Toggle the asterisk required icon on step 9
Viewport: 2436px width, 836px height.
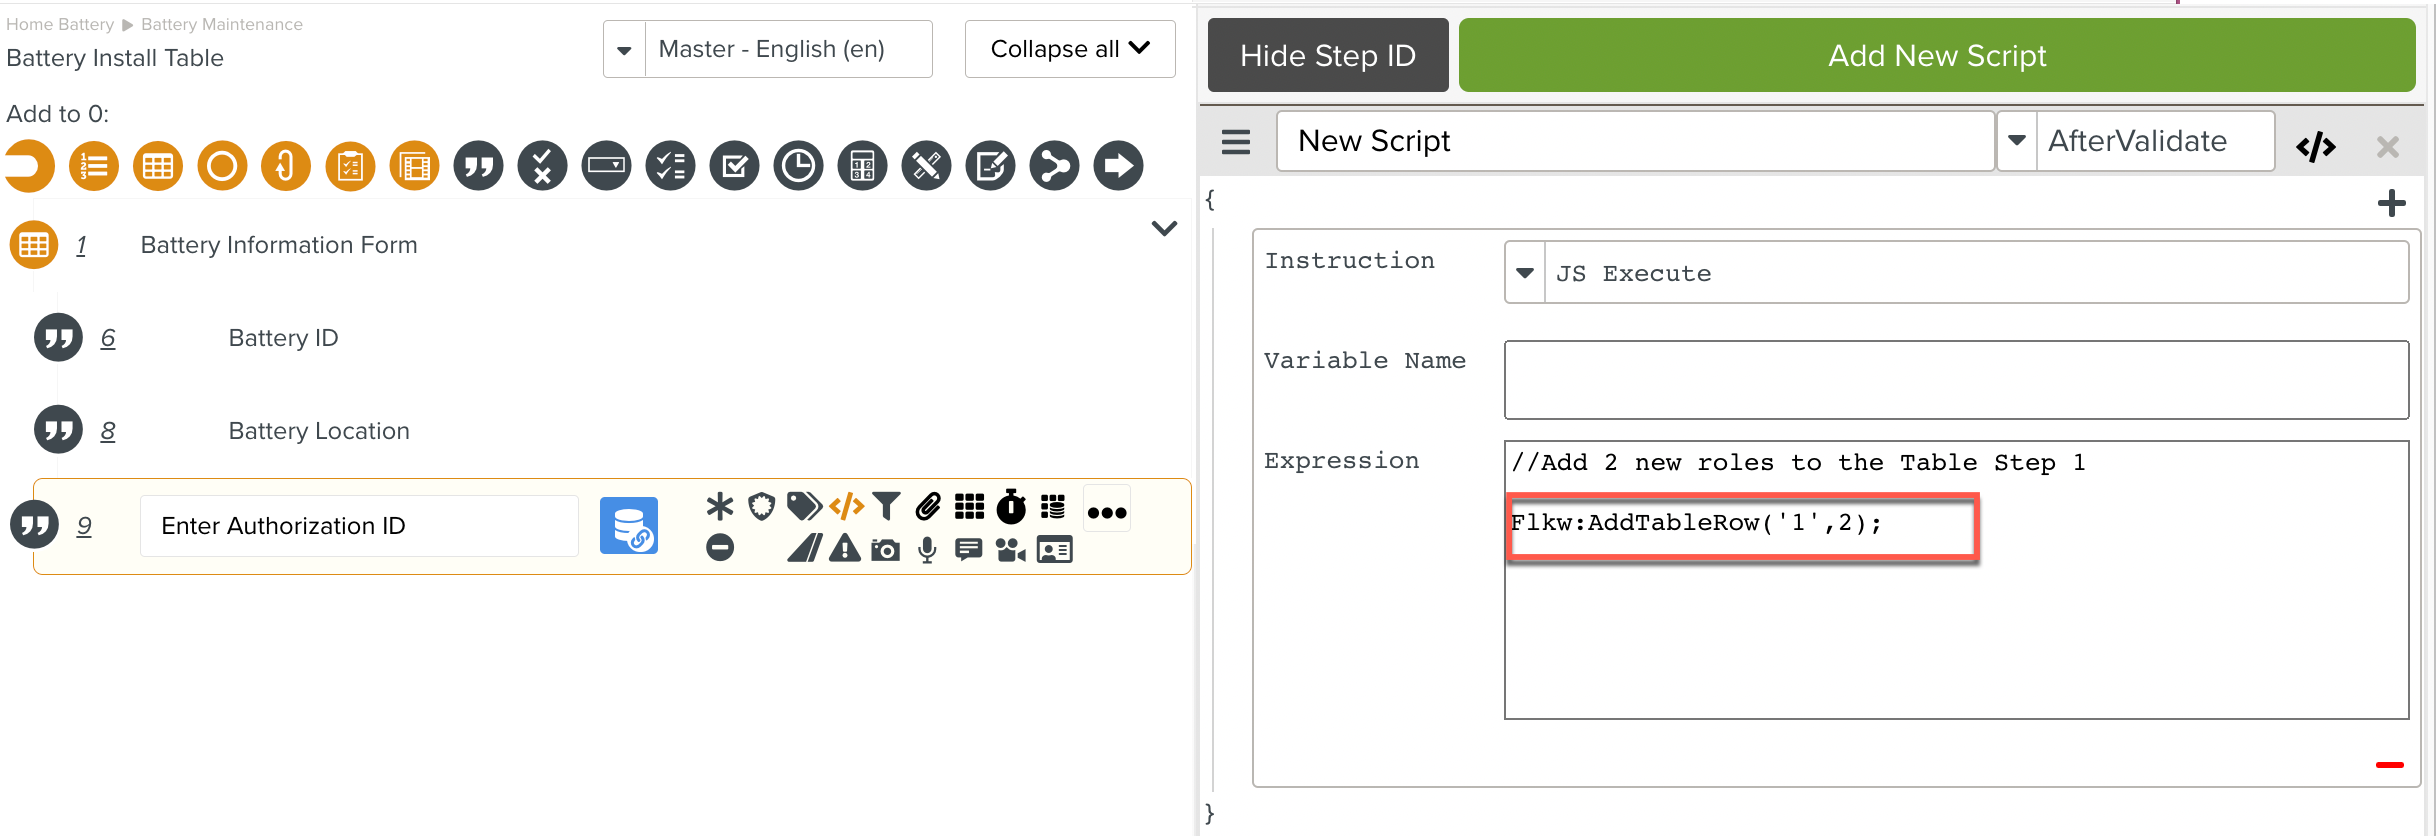719,507
